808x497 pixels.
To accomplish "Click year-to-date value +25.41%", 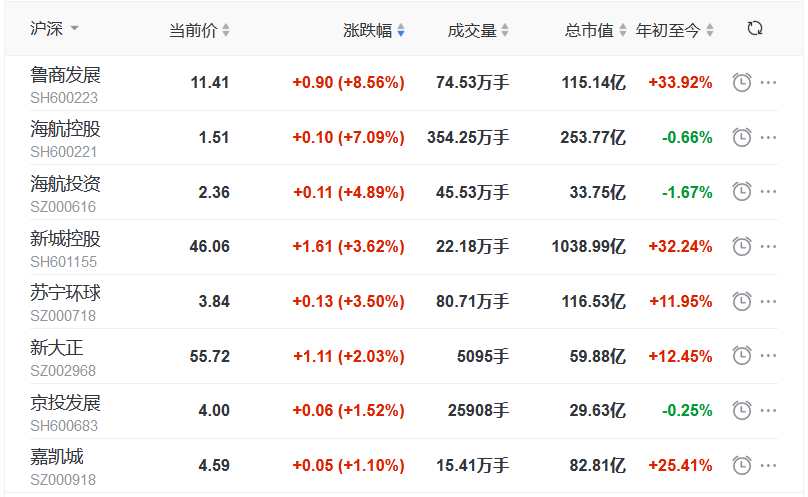I will (x=681, y=466).
